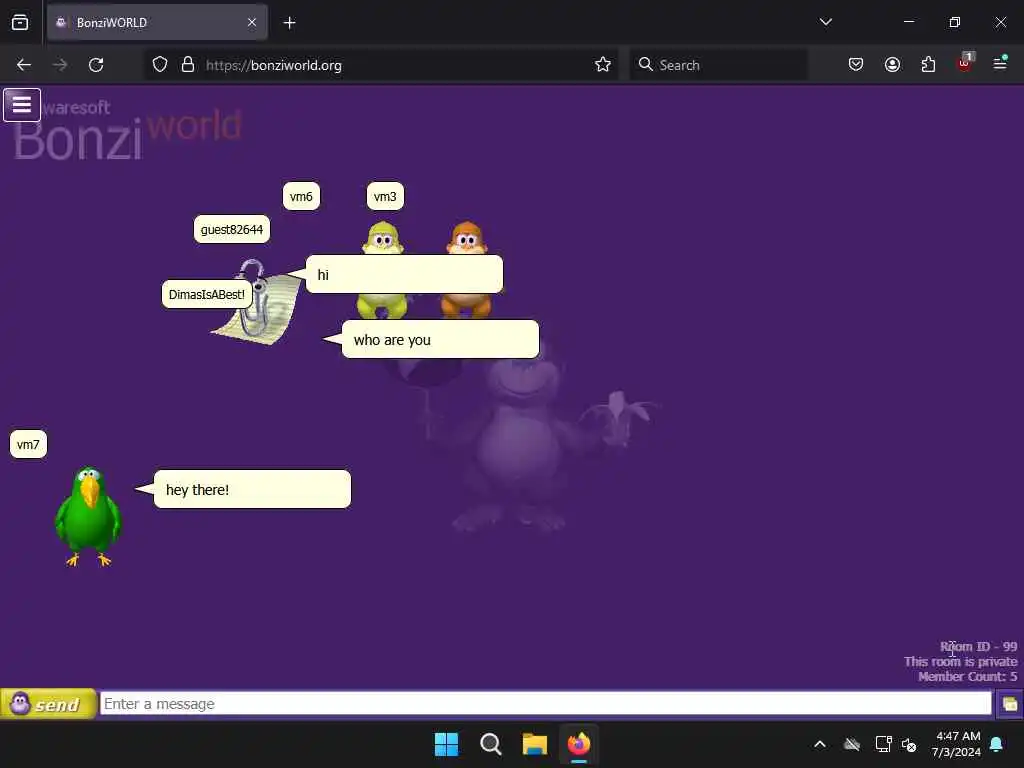Open File Explorer from taskbar
Viewport: 1024px width, 768px height.
(535, 744)
